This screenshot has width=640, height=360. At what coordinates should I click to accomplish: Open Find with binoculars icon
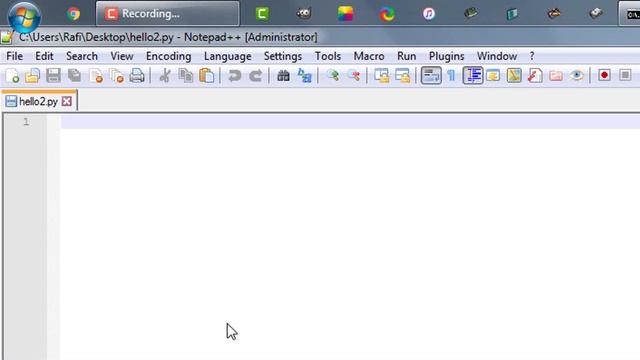[283, 76]
